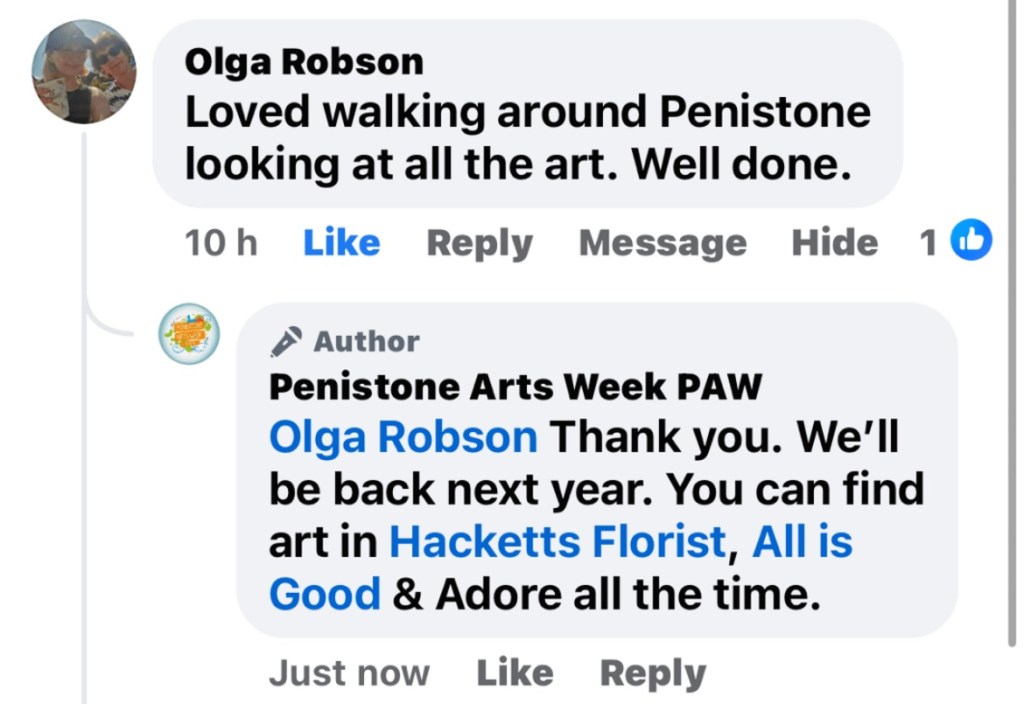Click the blue Olga Robson mention
This screenshot has height=704, width=1024.
403,437
